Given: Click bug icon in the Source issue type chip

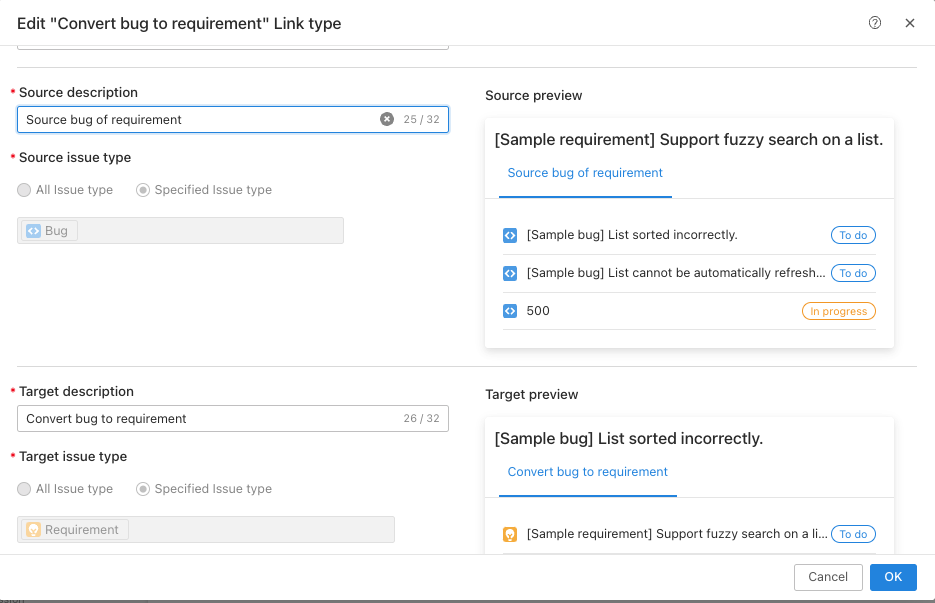Looking at the screenshot, I should (x=33, y=231).
